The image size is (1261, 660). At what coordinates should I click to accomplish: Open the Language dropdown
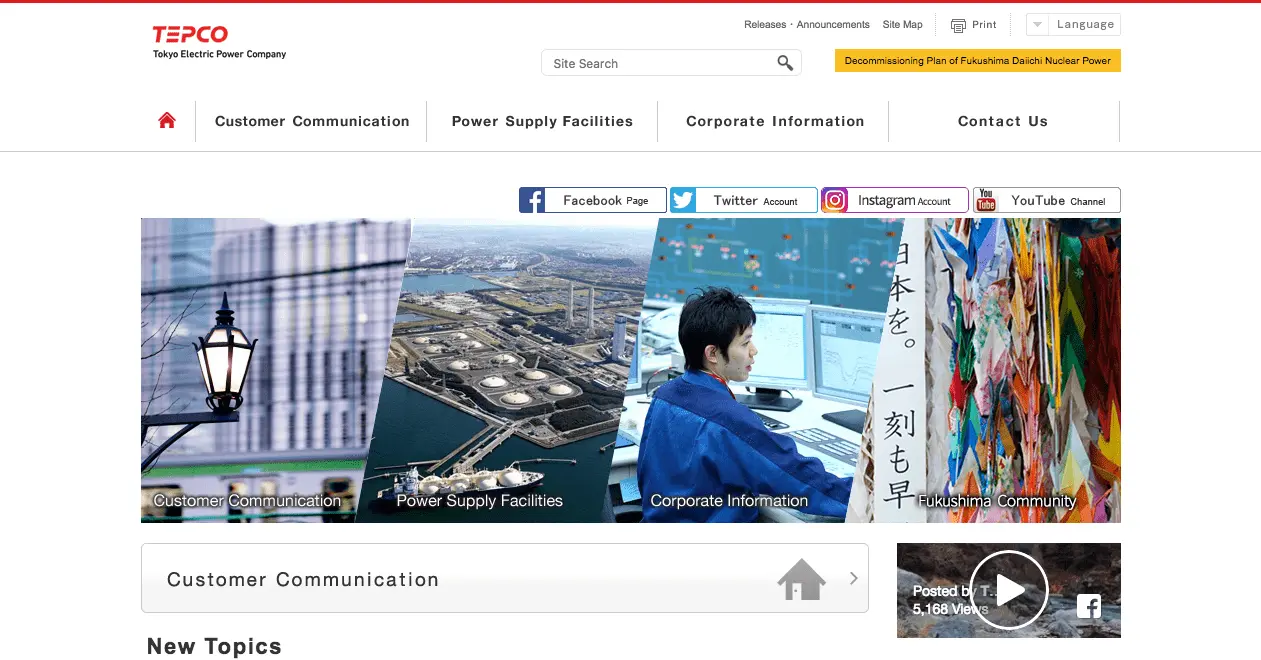1074,25
